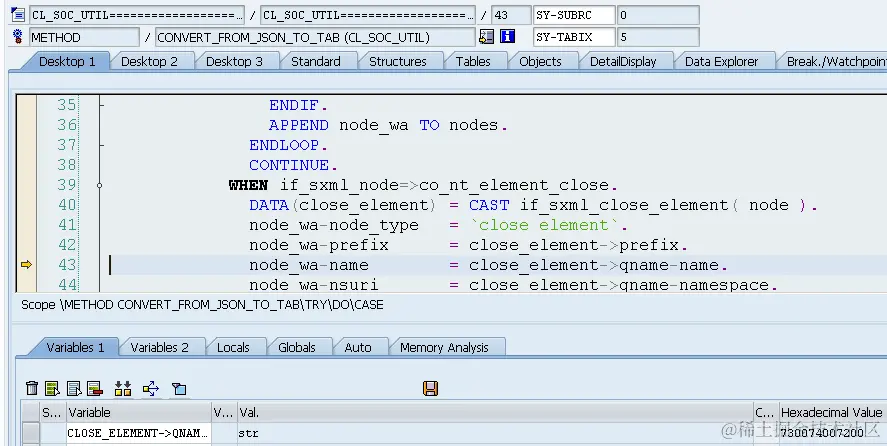
Task: Click the Val. column header
Action: pos(496,413)
